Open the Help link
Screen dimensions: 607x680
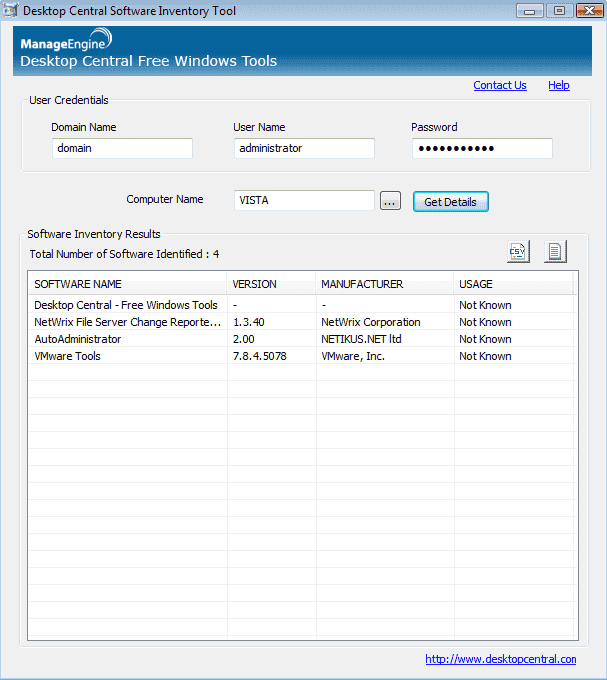pos(558,85)
